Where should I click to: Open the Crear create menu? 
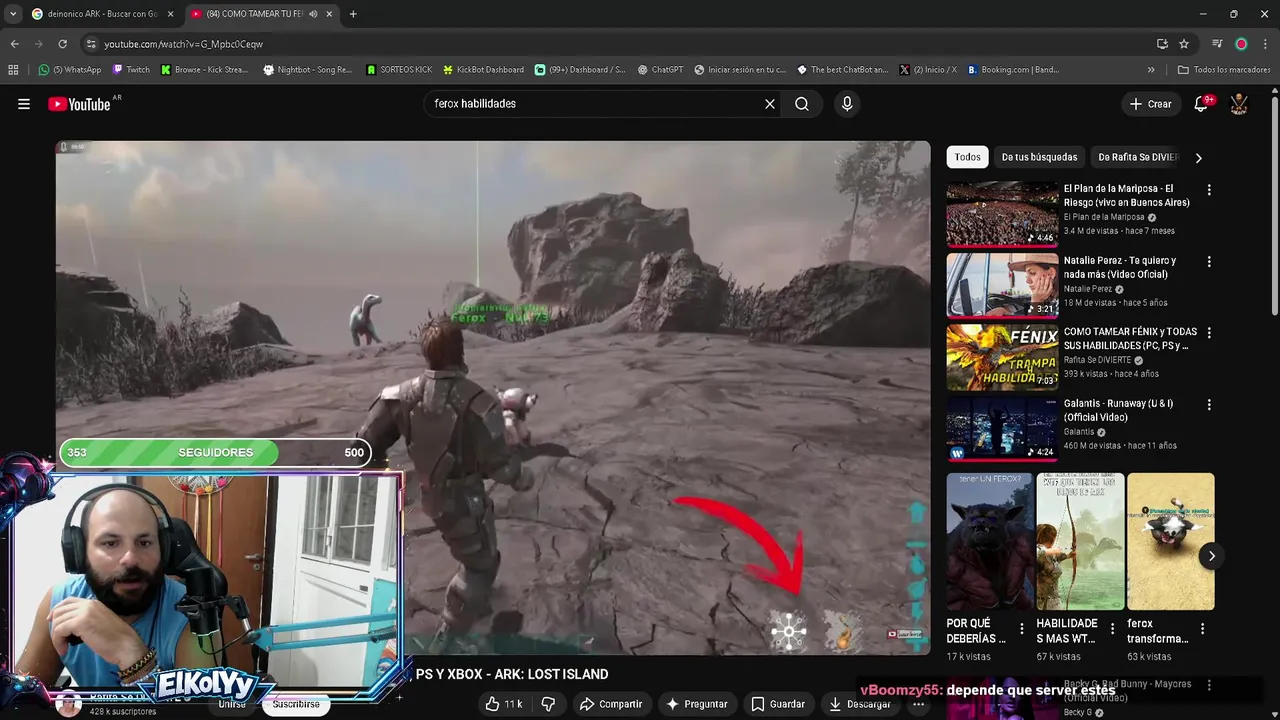point(1150,104)
